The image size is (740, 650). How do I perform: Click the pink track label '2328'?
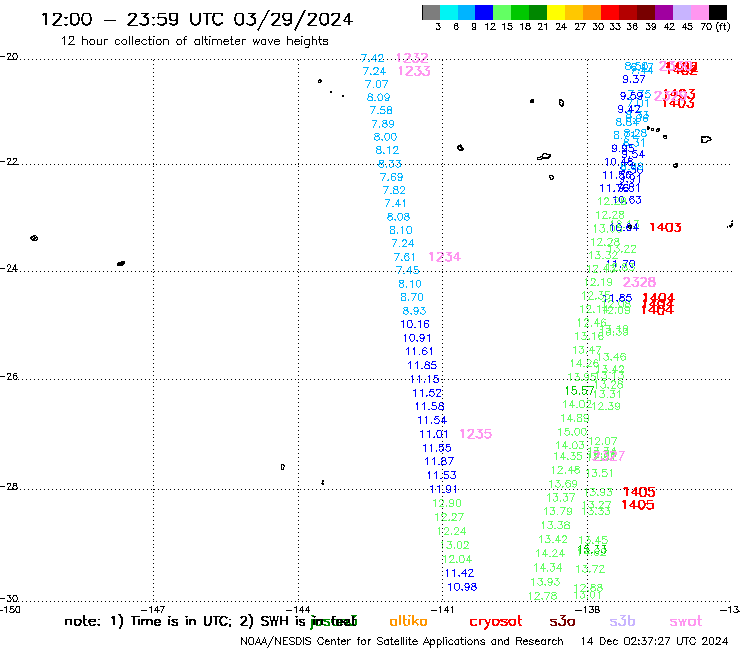[639, 282]
